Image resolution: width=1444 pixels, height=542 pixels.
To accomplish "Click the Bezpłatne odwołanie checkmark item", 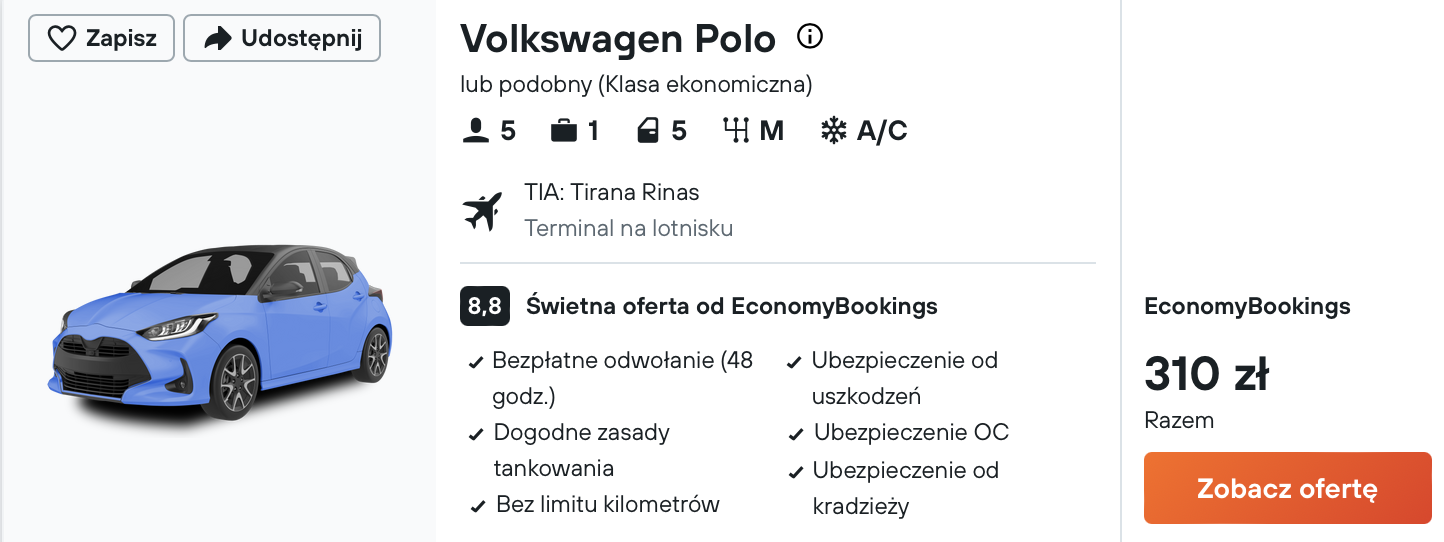I will pyautogui.click(x=610, y=378).
